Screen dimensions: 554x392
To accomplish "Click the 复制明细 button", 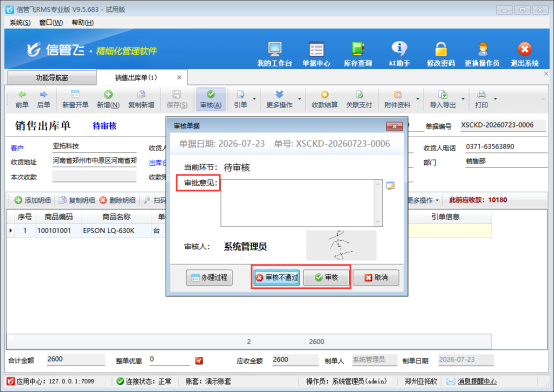I will (x=77, y=200).
